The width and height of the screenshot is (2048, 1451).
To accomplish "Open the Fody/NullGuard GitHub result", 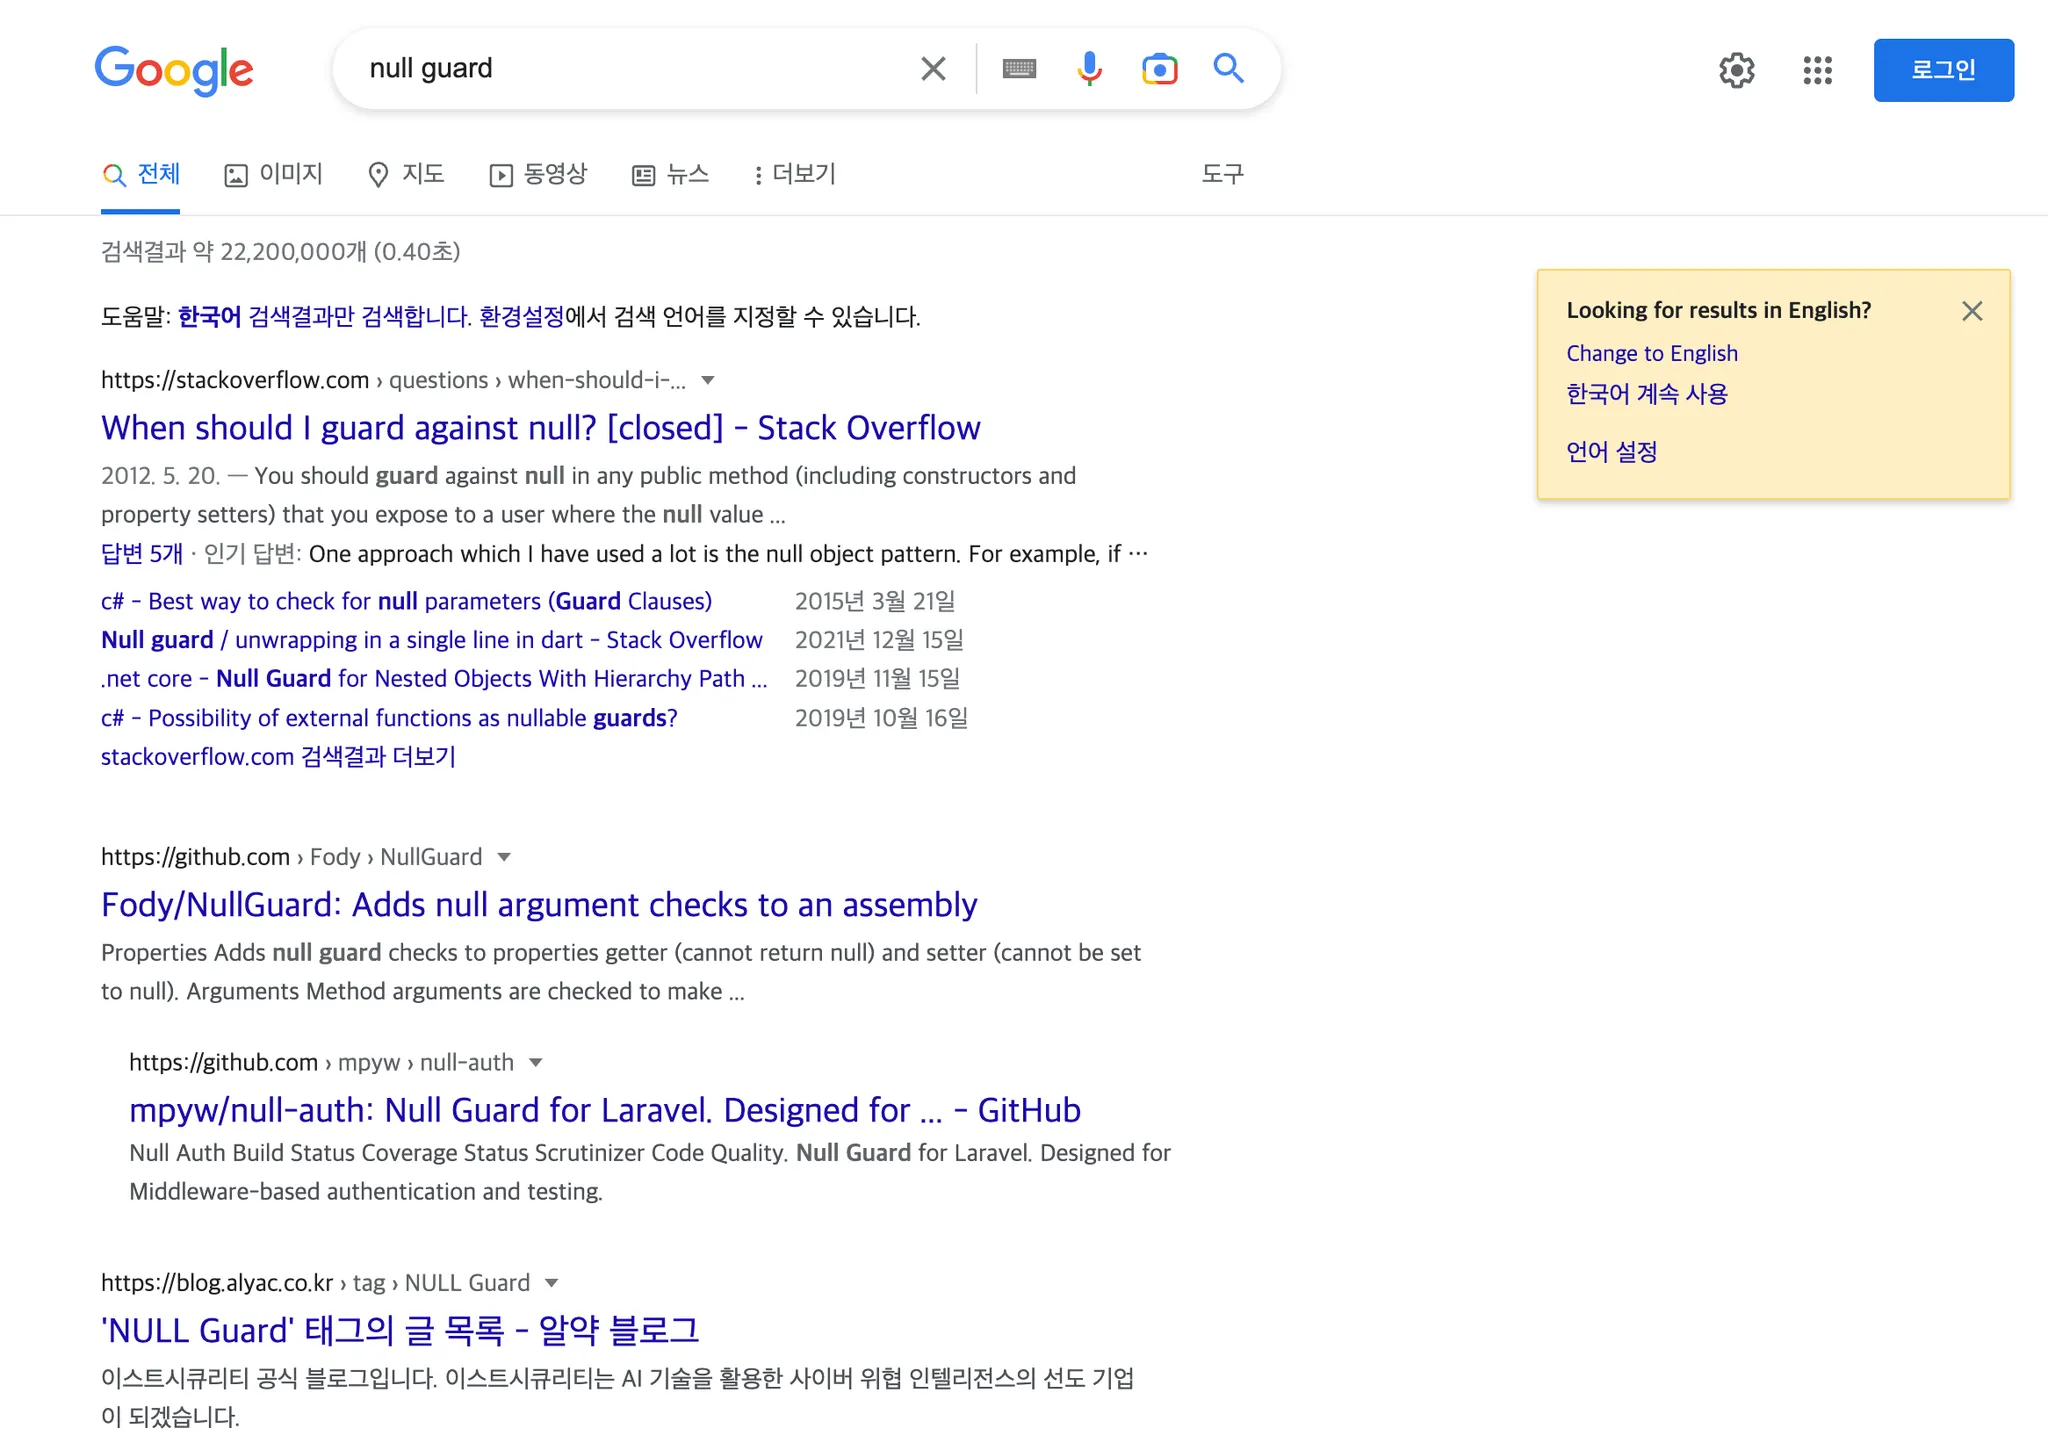I will pos(539,905).
